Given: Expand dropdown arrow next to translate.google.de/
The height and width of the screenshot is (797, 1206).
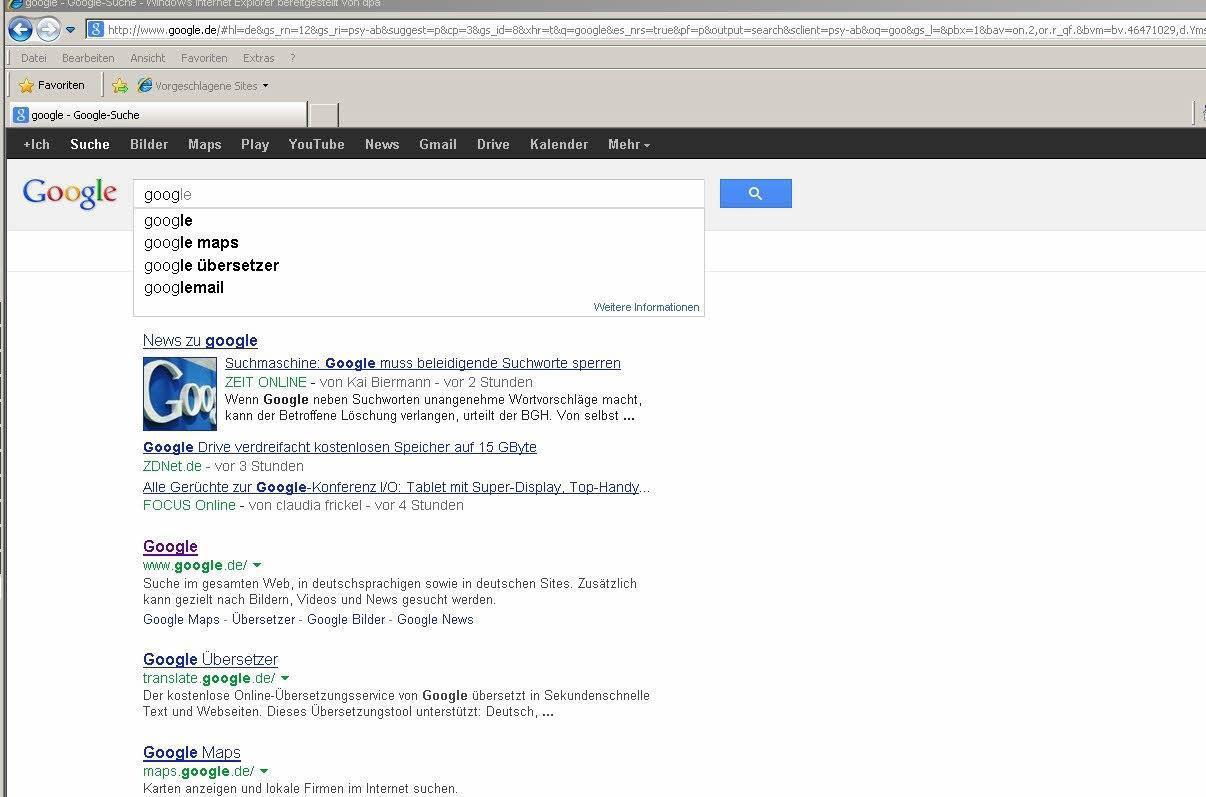Looking at the screenshot, I should click(285, 678).
